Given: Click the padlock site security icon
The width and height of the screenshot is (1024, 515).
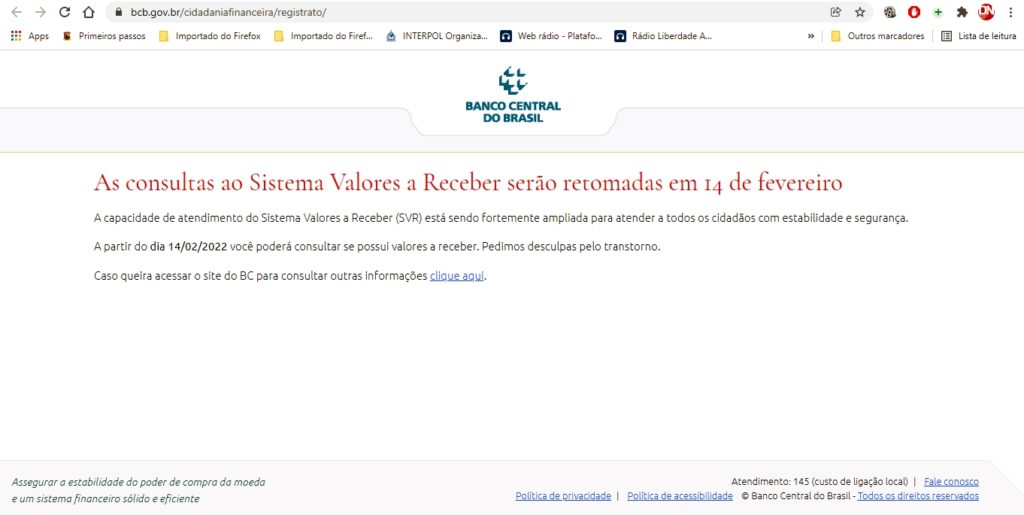Looking at the screenshot, I should [118, 12].
